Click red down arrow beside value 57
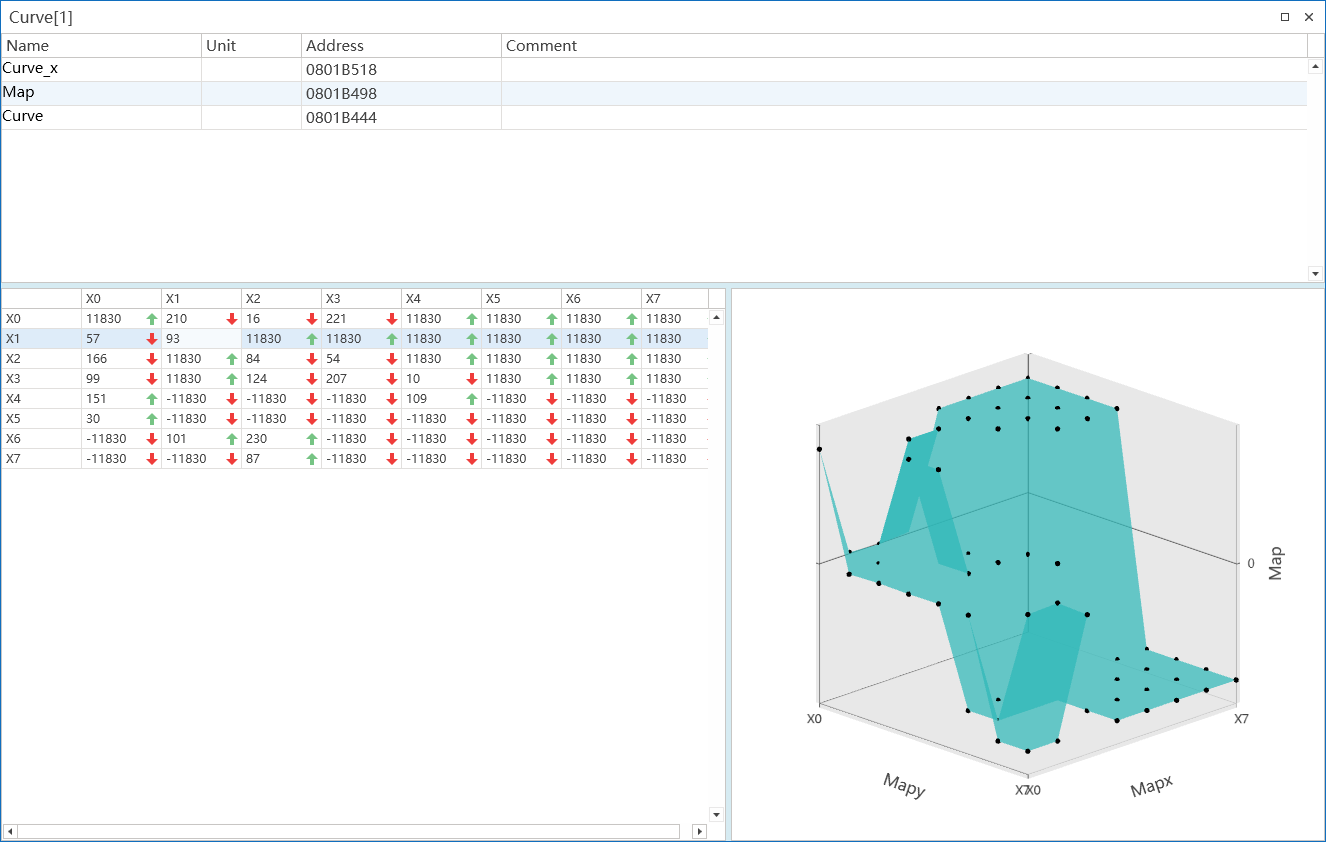The width and height of the screenshot is (1326, 842). point(152,339)
